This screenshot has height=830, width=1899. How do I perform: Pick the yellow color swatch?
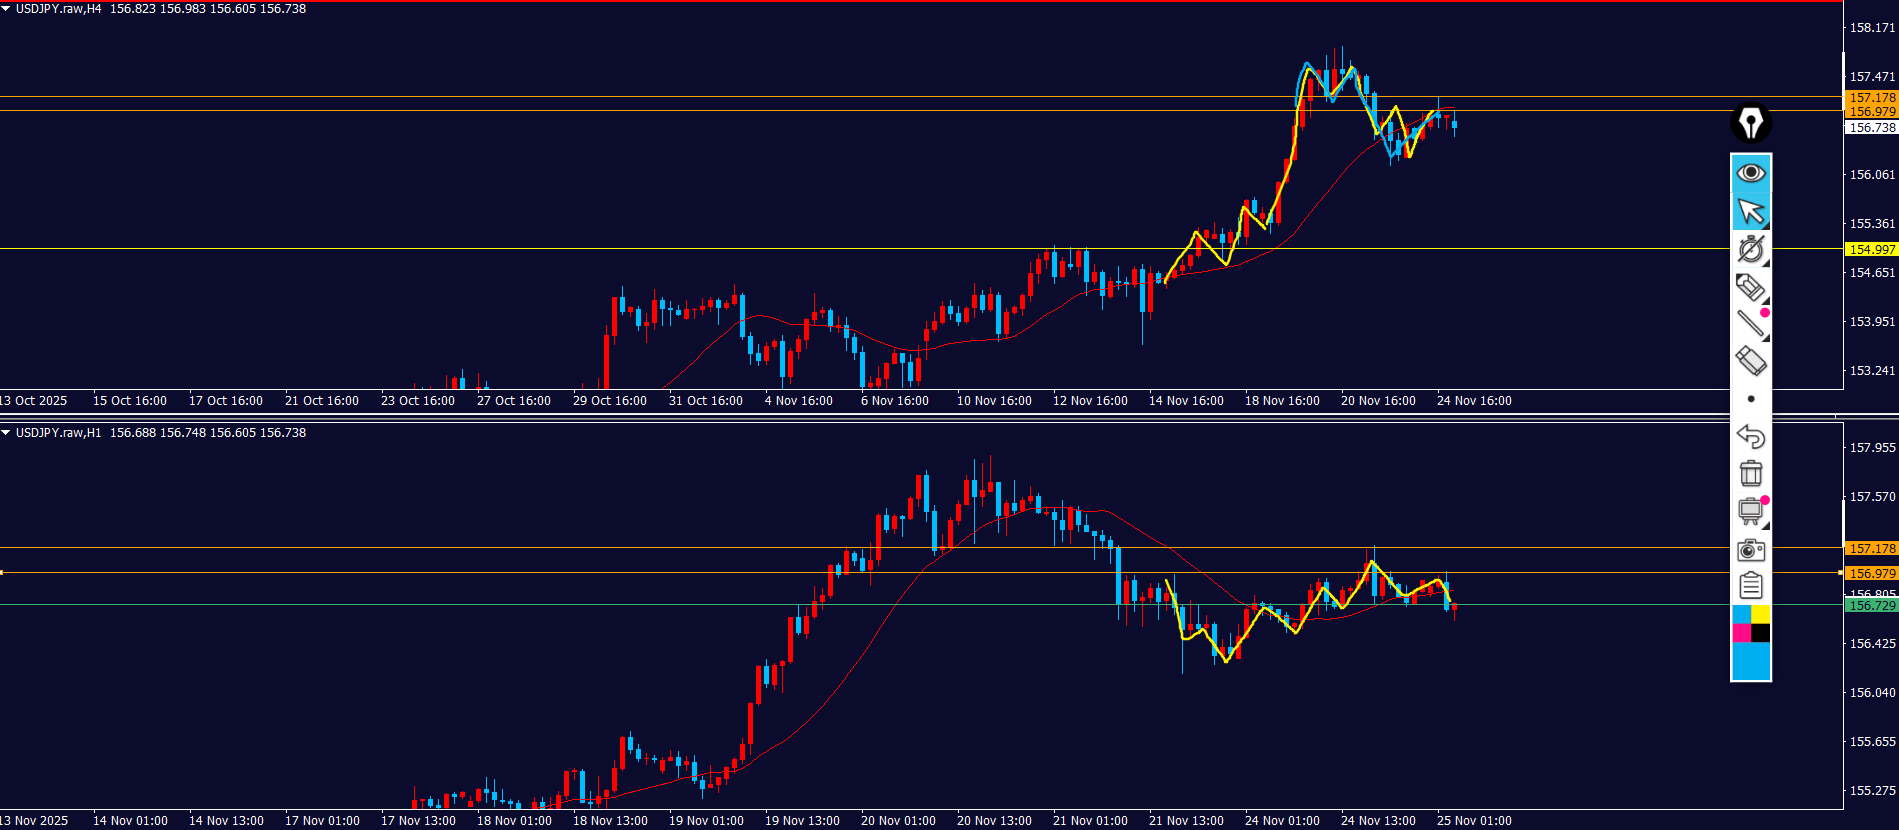pyautogui.click(x=1761, y=614)
